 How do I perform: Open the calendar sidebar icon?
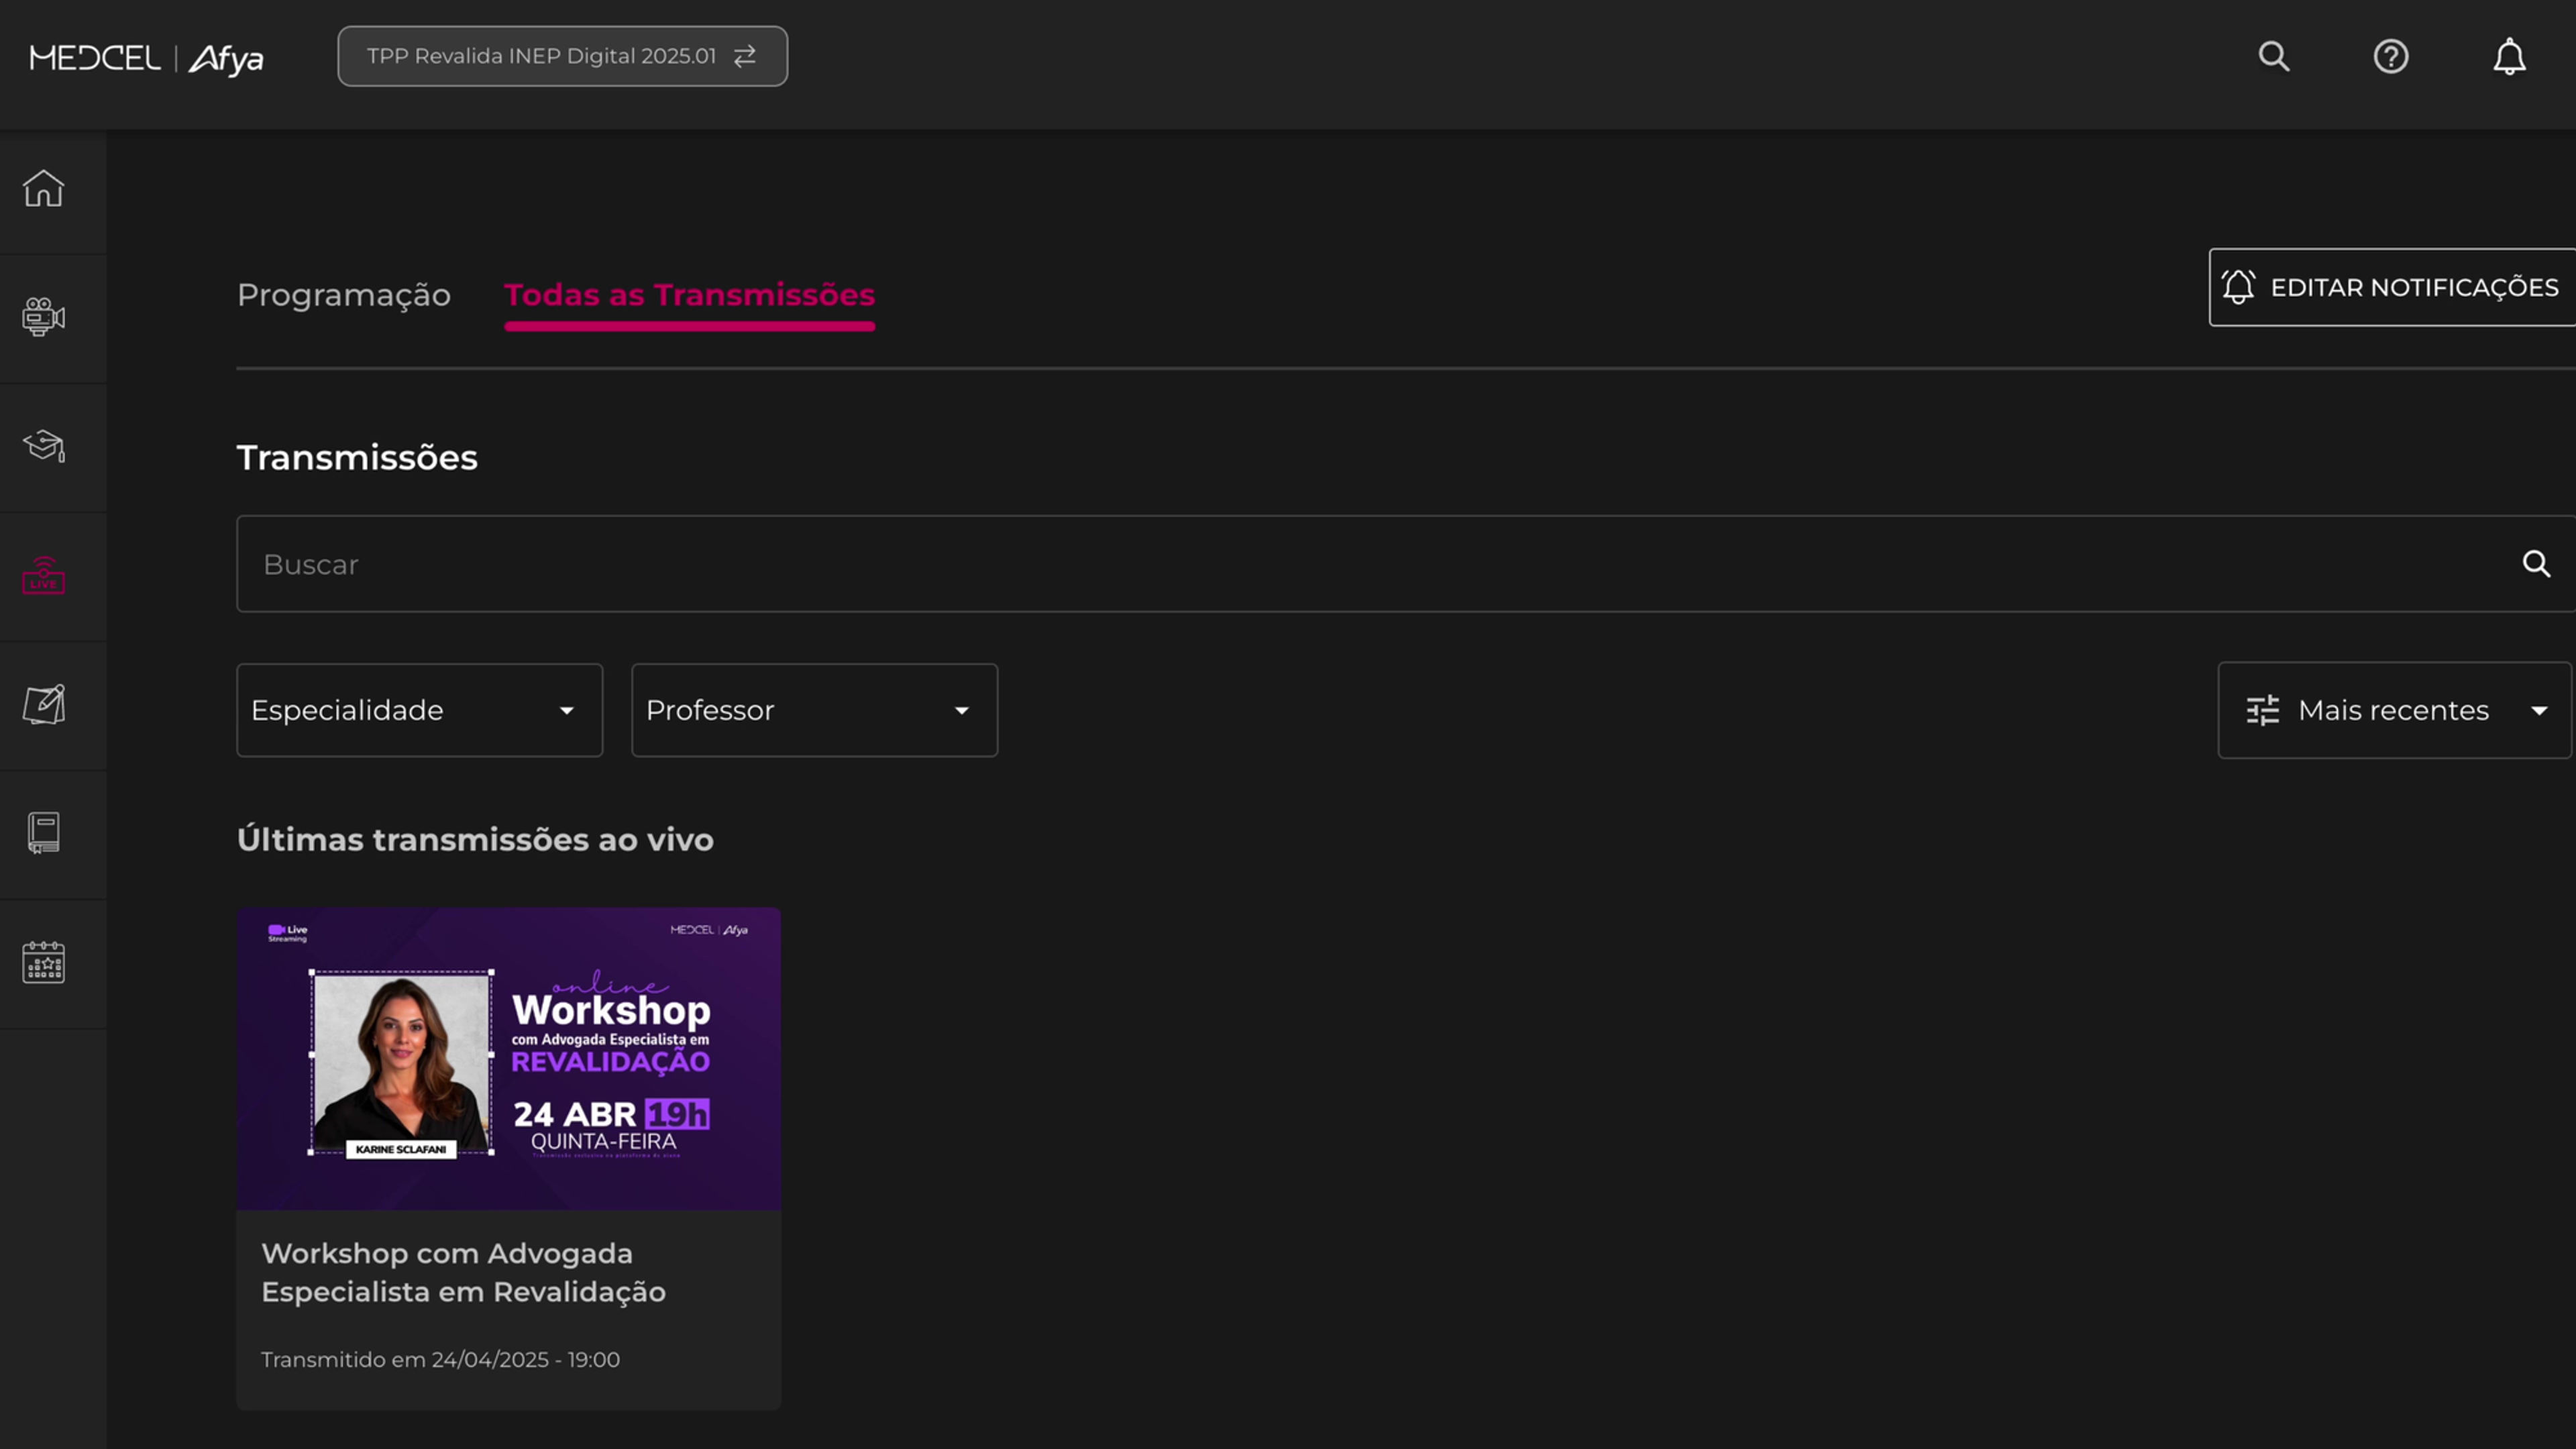point(43,962)
